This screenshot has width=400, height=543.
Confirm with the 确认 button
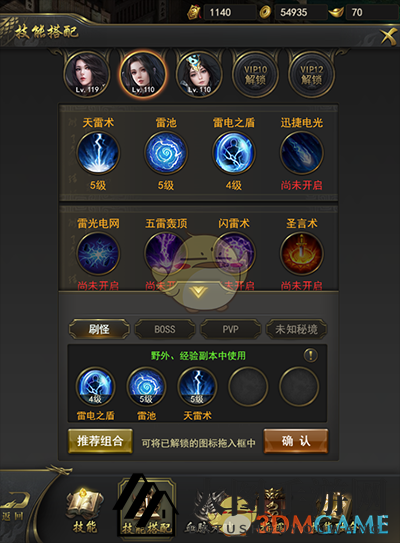tap(296, 441)
